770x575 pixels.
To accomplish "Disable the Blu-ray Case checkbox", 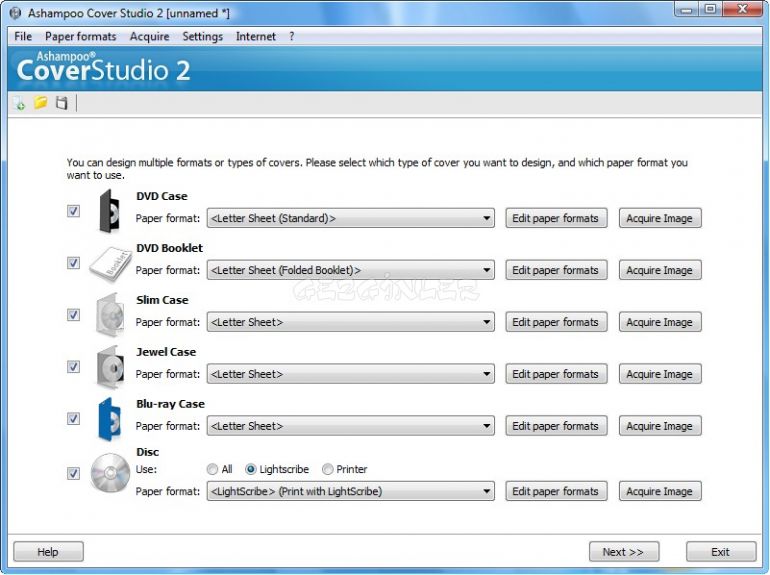I will point(73,419).
